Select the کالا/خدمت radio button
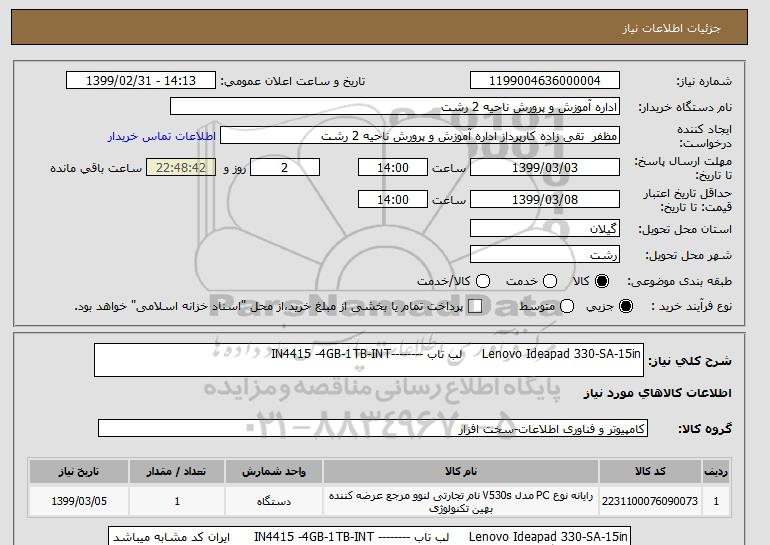The image size is (770, 545). pyautogui.click(x=483, y=281)
